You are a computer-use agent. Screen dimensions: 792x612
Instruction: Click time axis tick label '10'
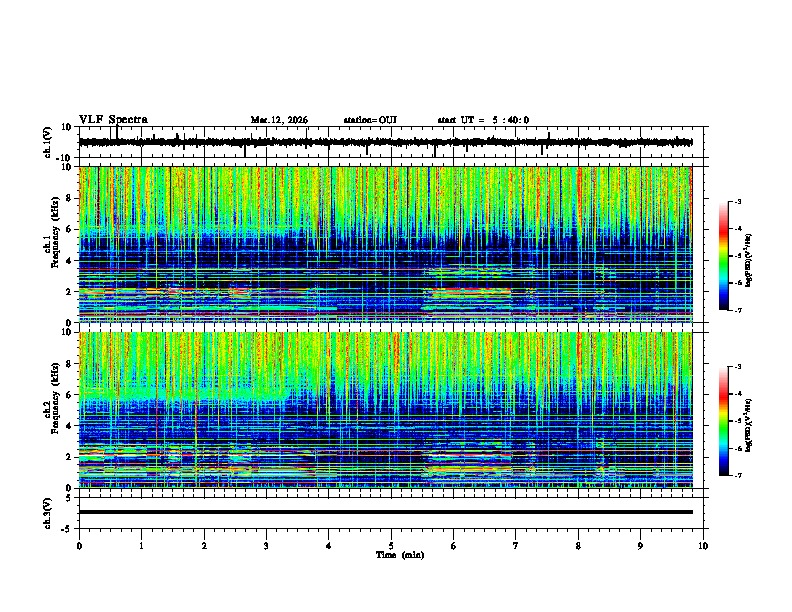click(703, 546)
